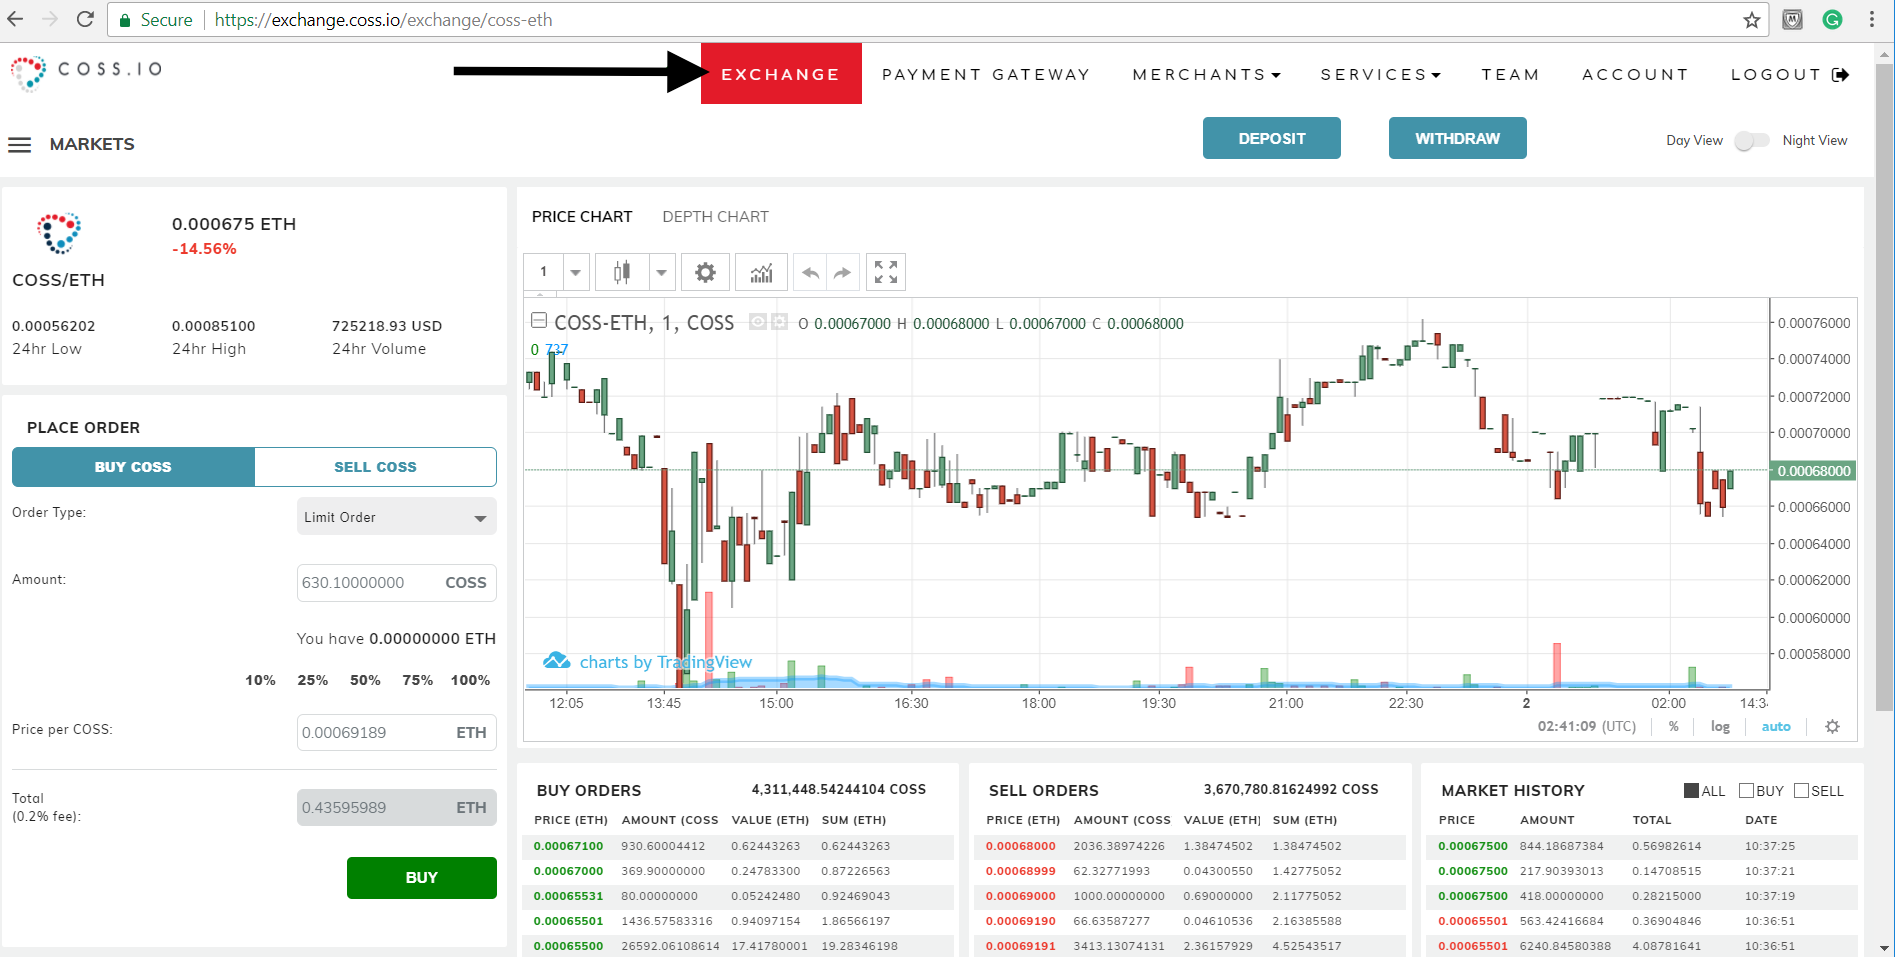
Task: Collapse the COSS-ETH chart legend
Action: (x=539, y=321)
